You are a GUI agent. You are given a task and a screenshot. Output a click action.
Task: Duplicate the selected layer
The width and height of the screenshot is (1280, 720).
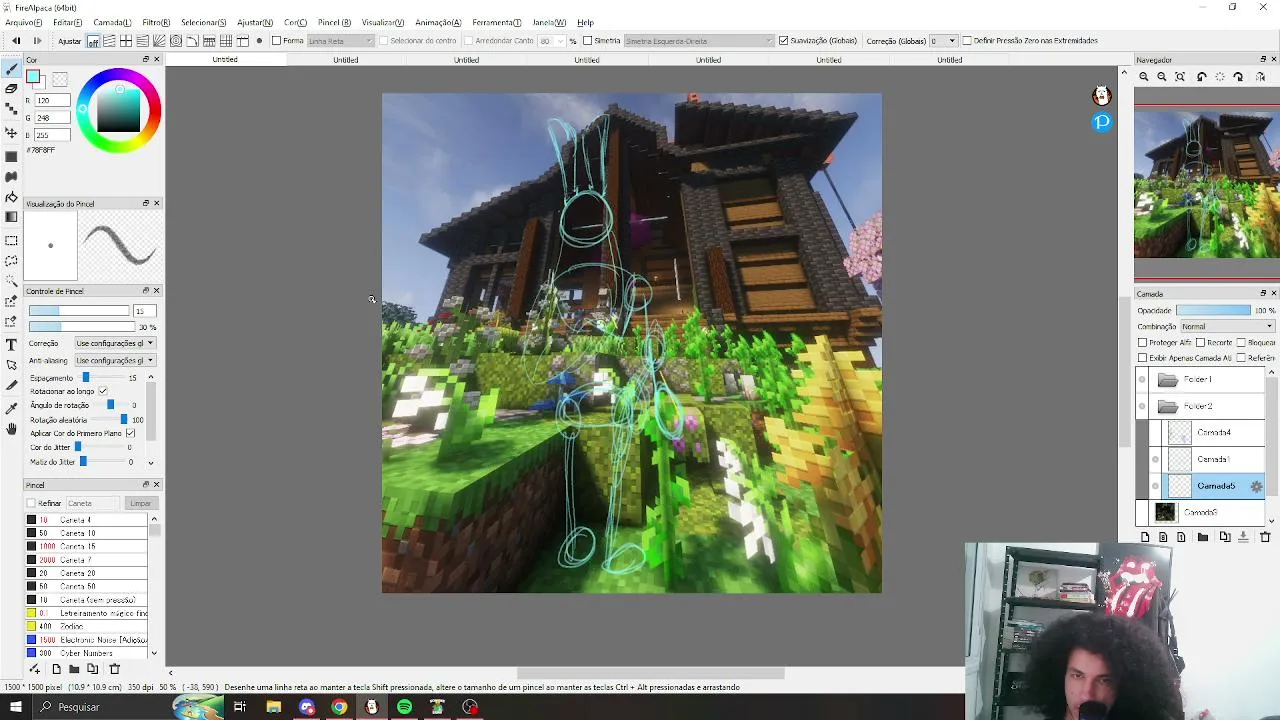click(1225, 537)
